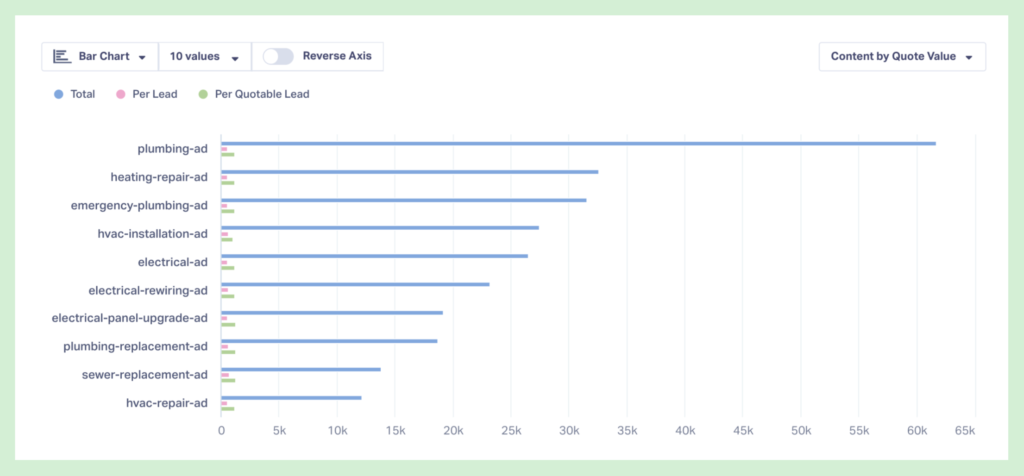
Task: Click the blue Total legend dot
Action: click(59, 94)
